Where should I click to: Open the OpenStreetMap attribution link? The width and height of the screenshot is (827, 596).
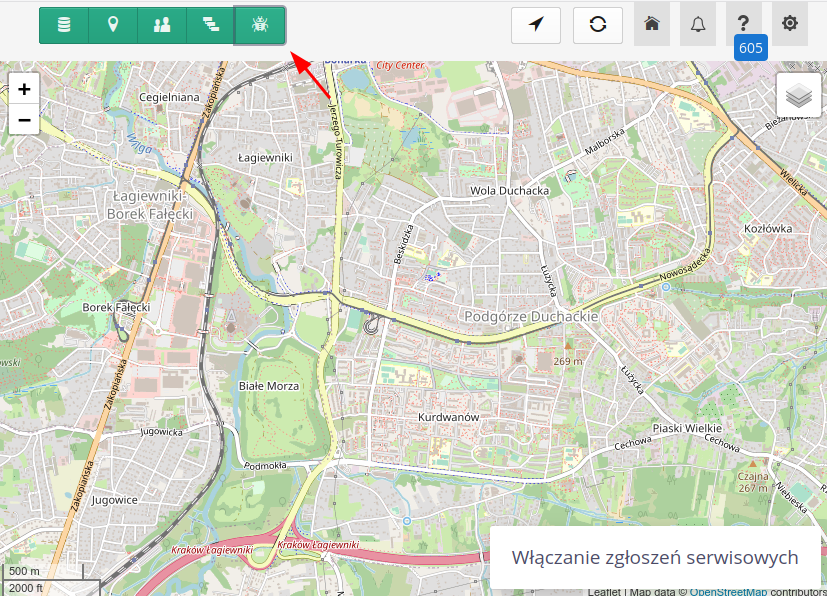click(728, 591)
